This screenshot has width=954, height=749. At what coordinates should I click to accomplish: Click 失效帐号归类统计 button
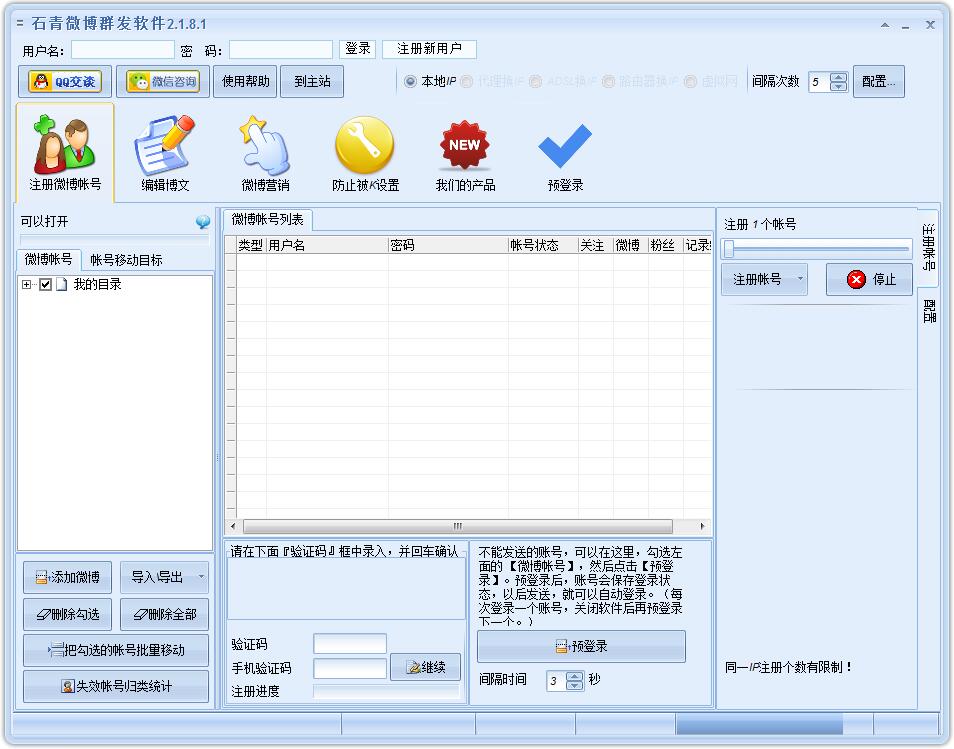116,686
